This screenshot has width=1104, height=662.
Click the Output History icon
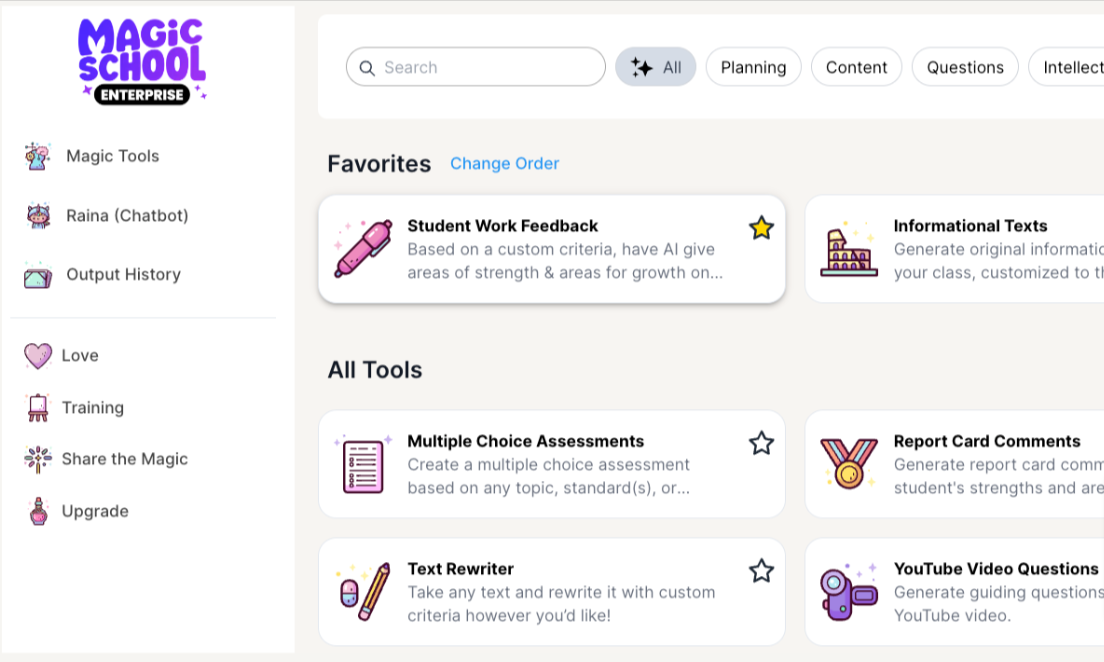[38, 275]
